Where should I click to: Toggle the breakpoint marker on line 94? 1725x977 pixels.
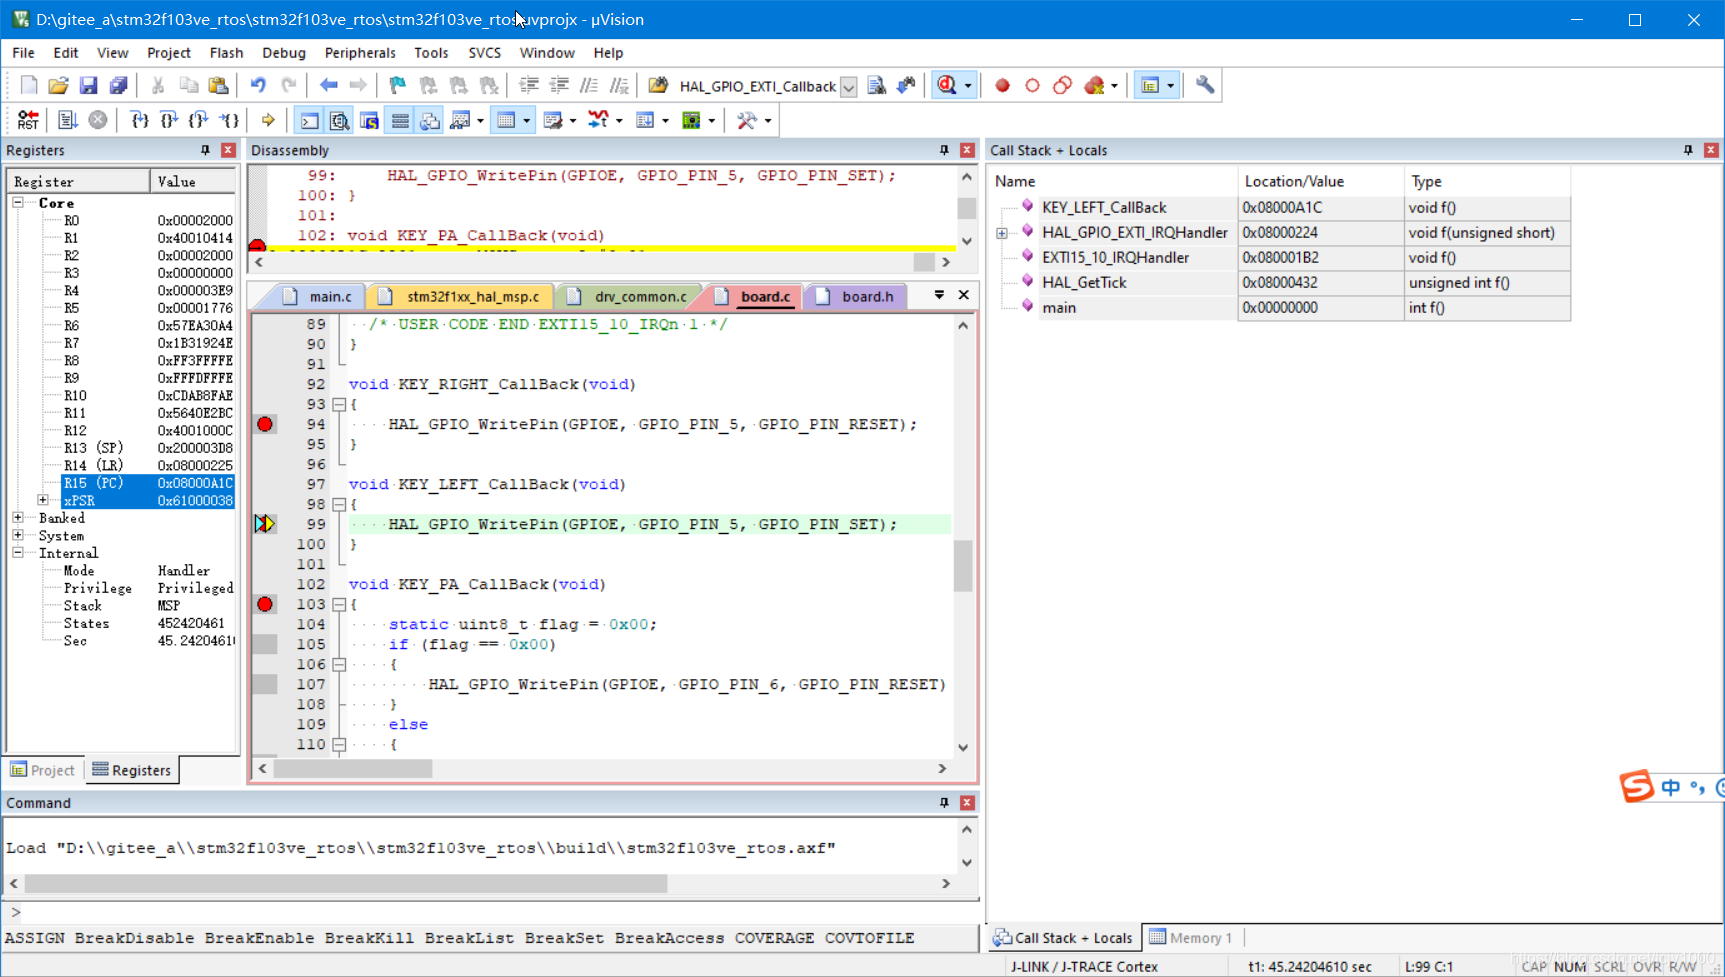[264, 424]
